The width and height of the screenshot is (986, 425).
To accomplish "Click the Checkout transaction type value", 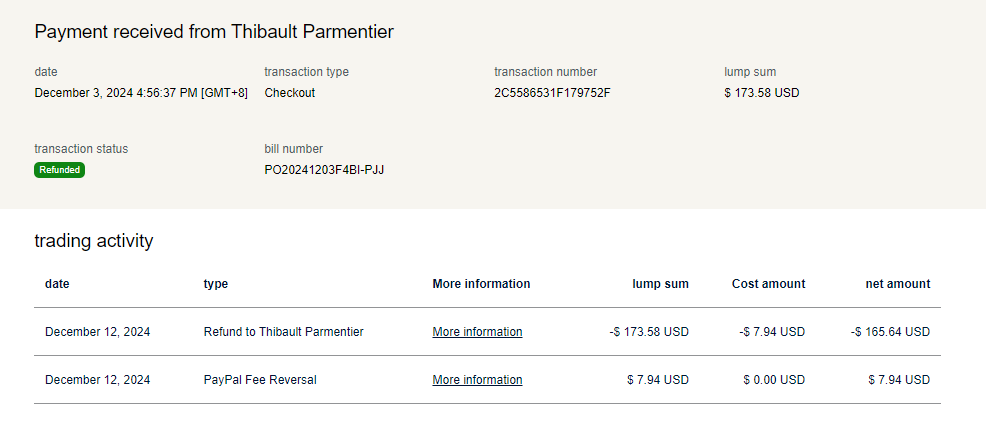I will click(289, 93).
